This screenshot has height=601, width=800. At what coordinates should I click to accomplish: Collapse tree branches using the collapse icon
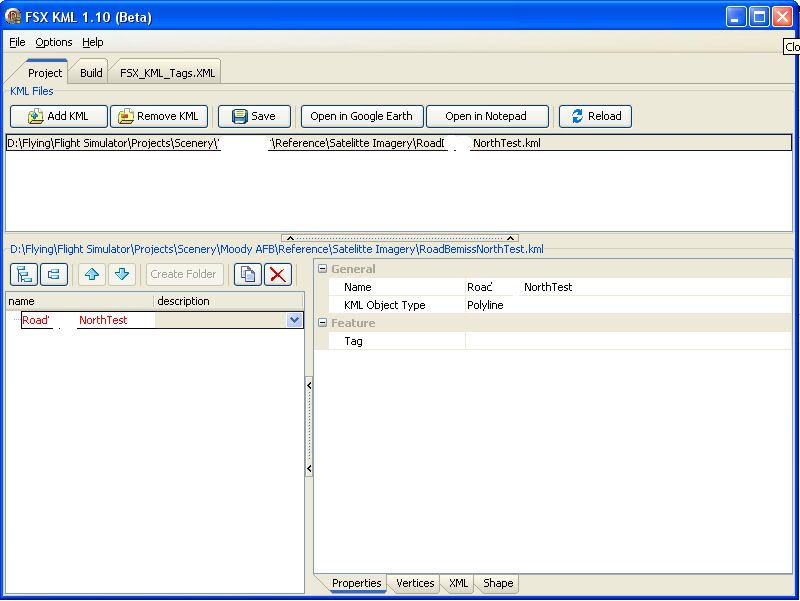54,274
